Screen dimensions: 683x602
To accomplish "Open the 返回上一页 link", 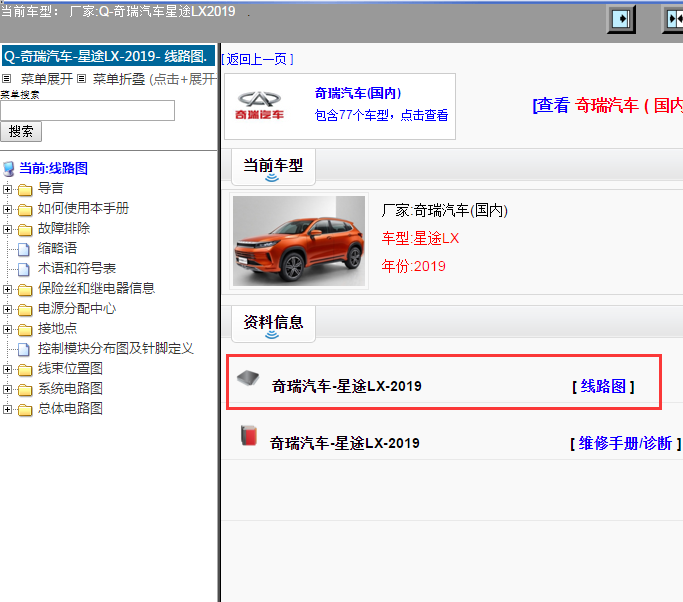I will pos(257,59).
